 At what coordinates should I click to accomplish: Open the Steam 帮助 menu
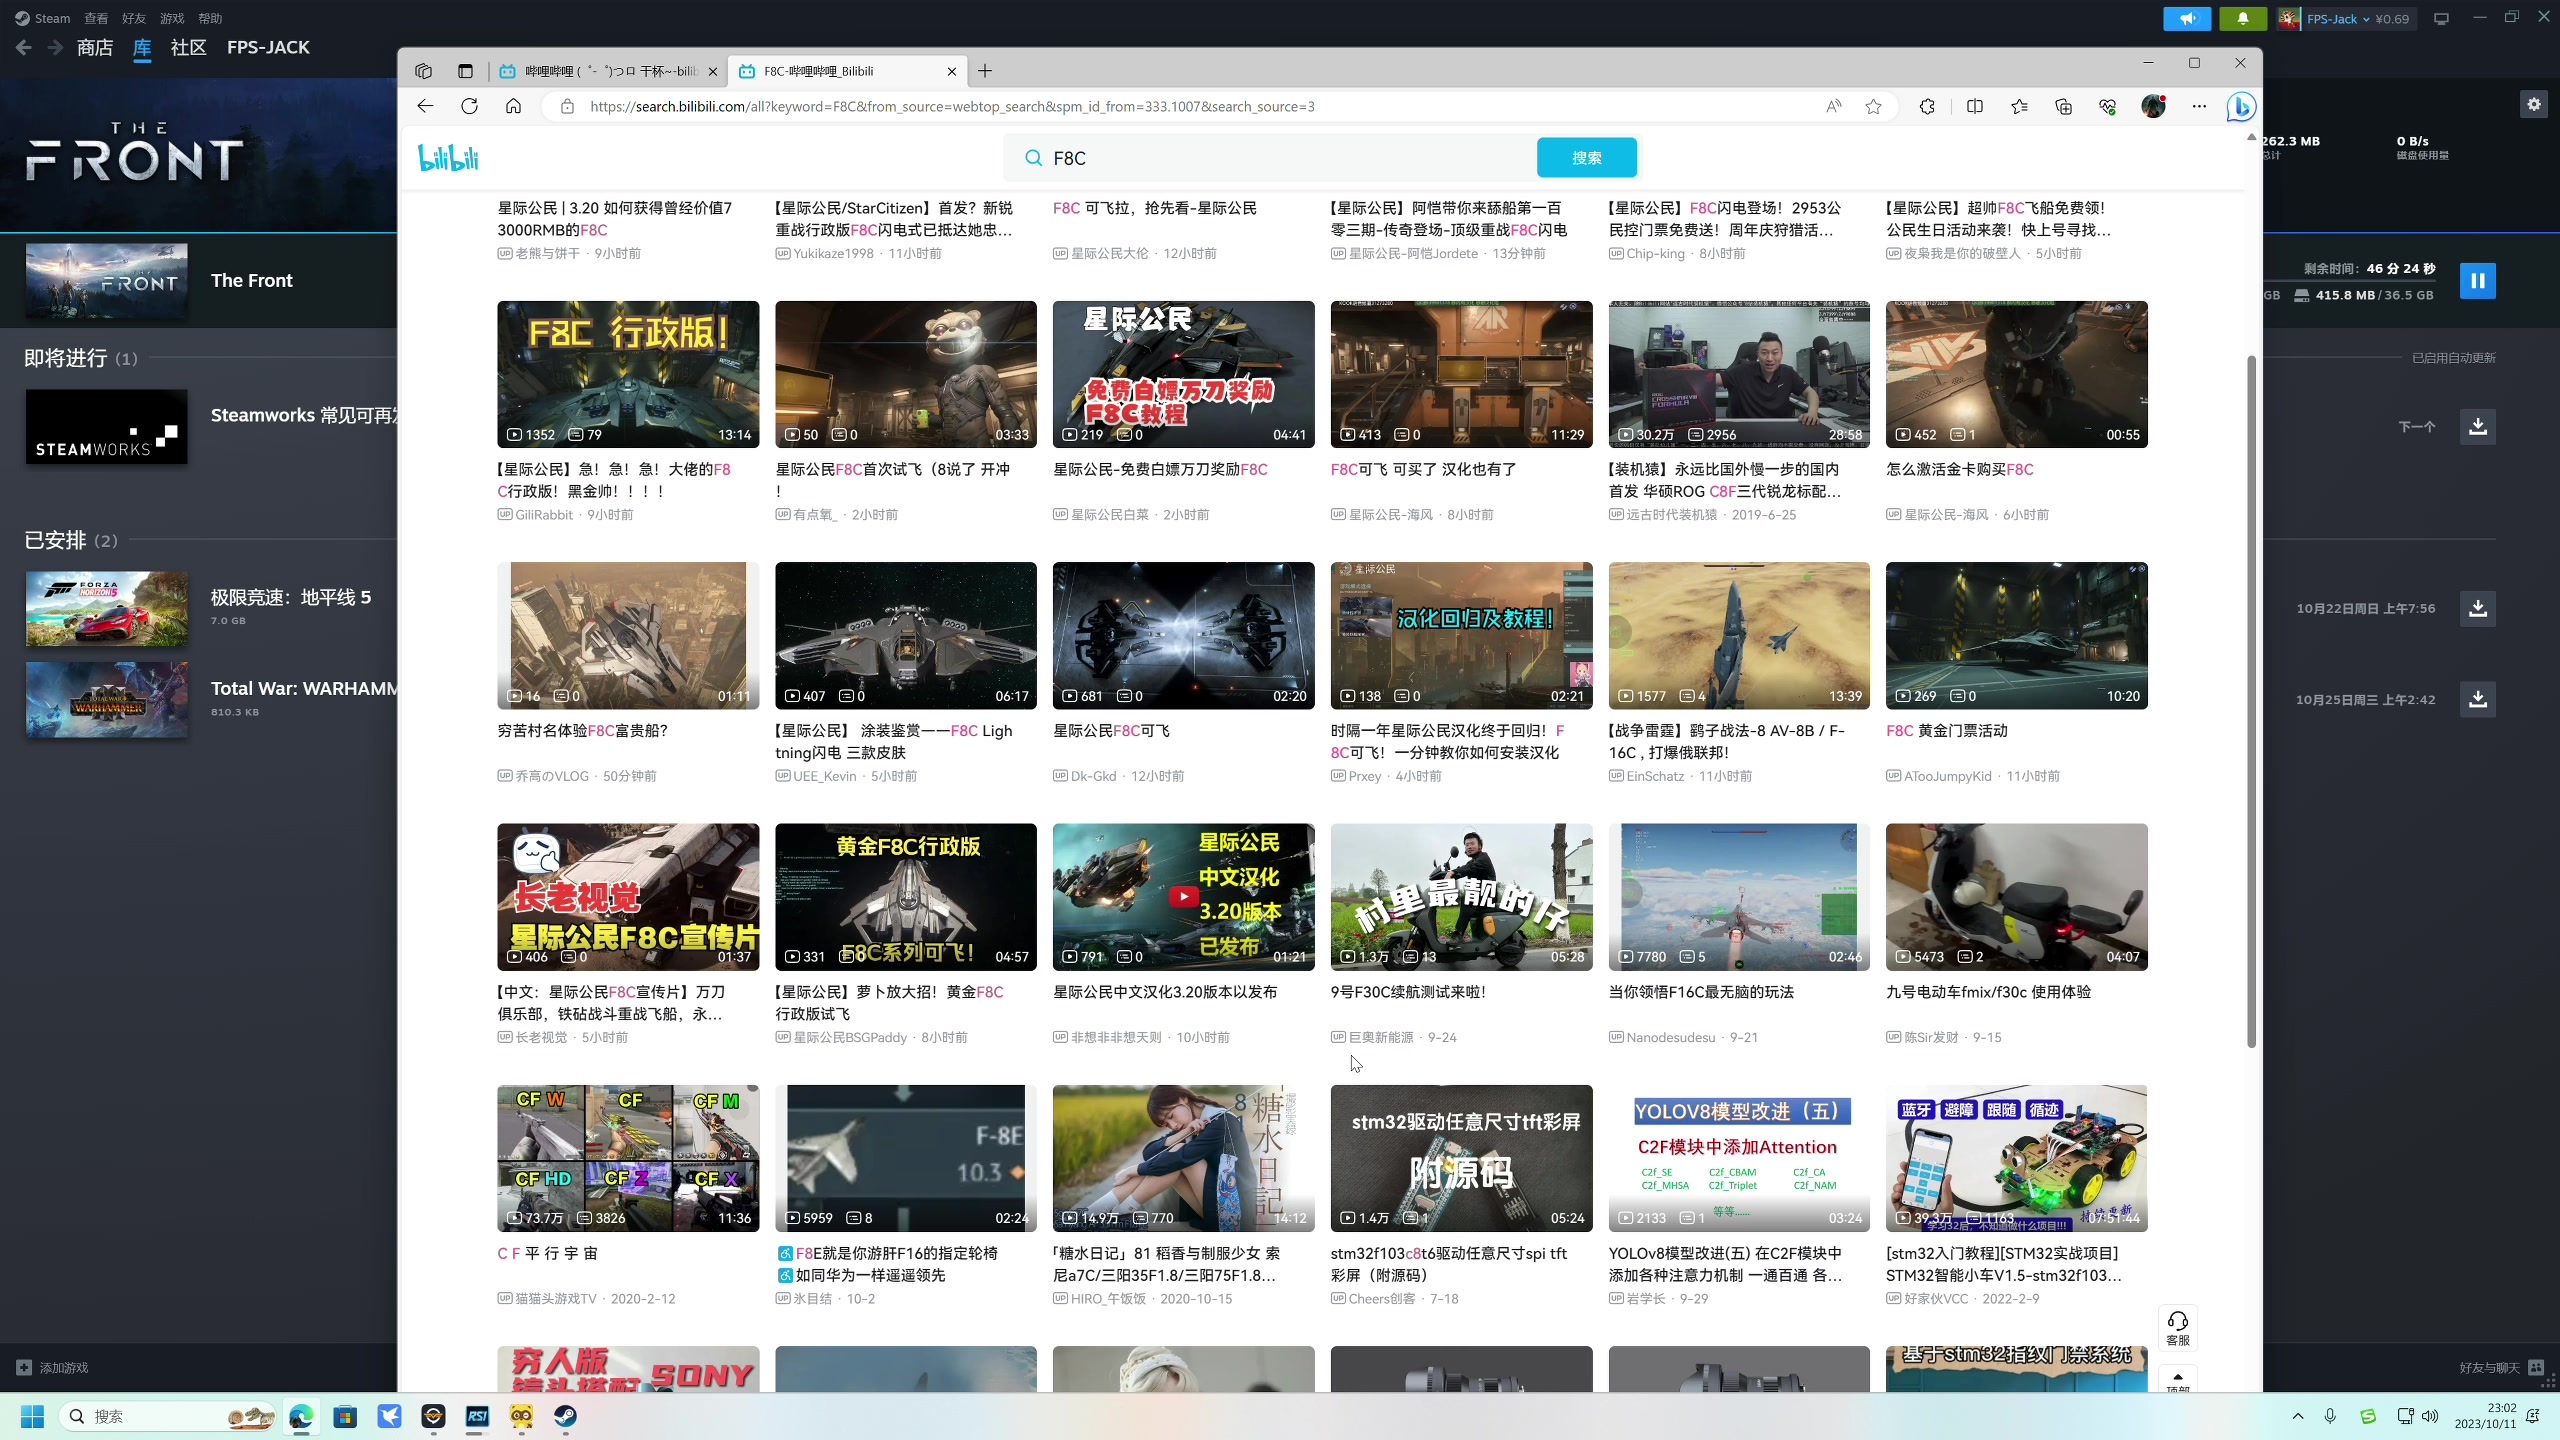(210, 18)
